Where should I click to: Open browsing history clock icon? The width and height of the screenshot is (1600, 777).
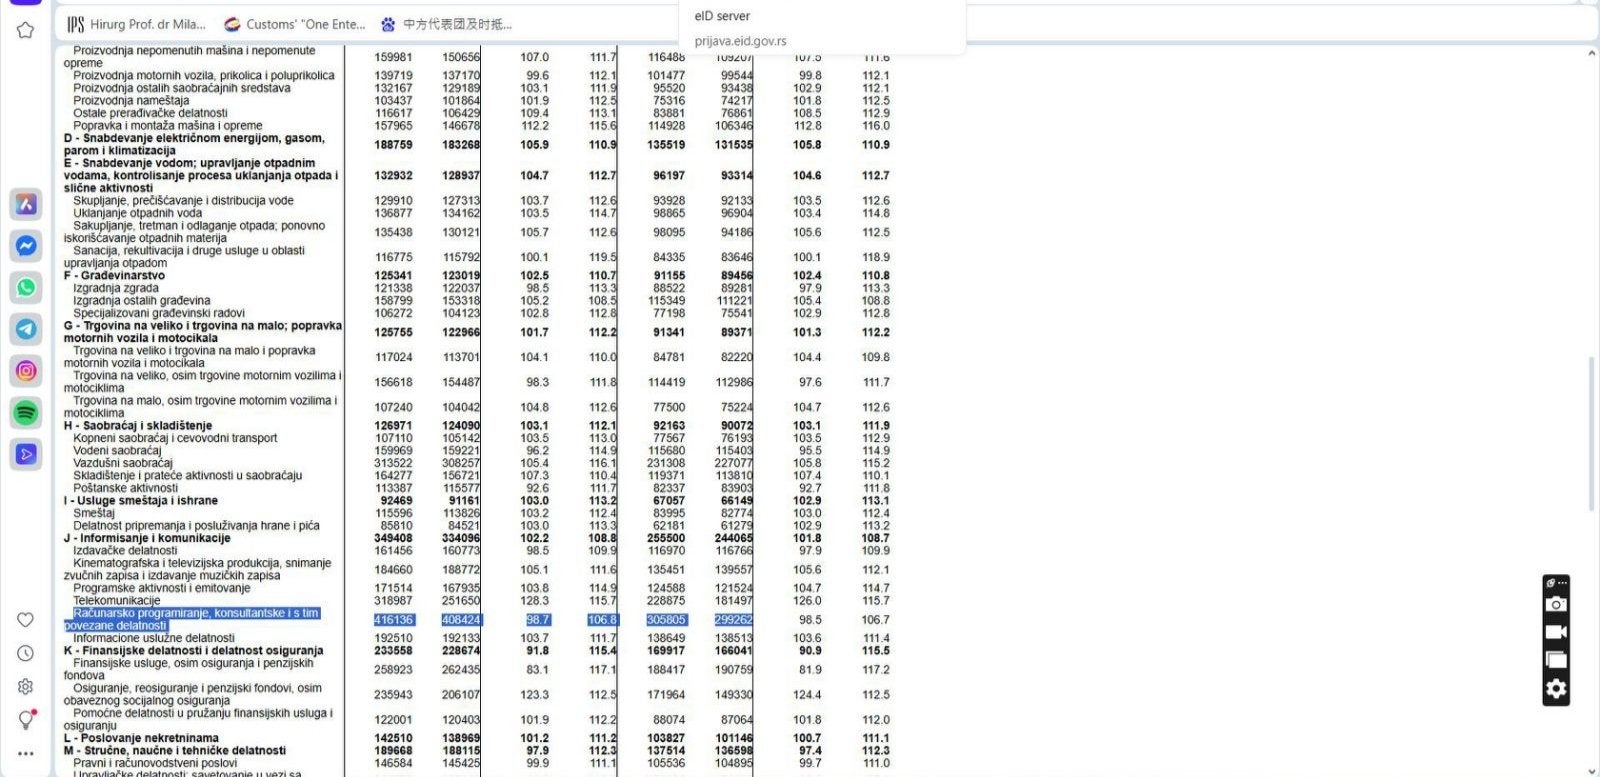[x=25, y=653]
